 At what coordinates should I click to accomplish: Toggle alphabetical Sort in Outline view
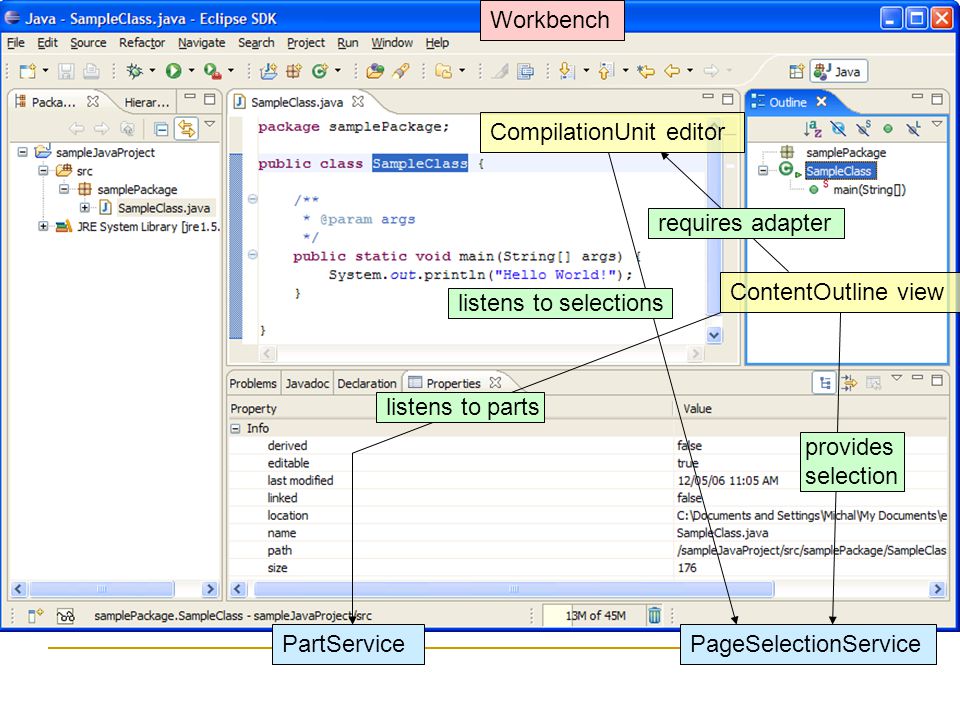click(x=812, y=128)
